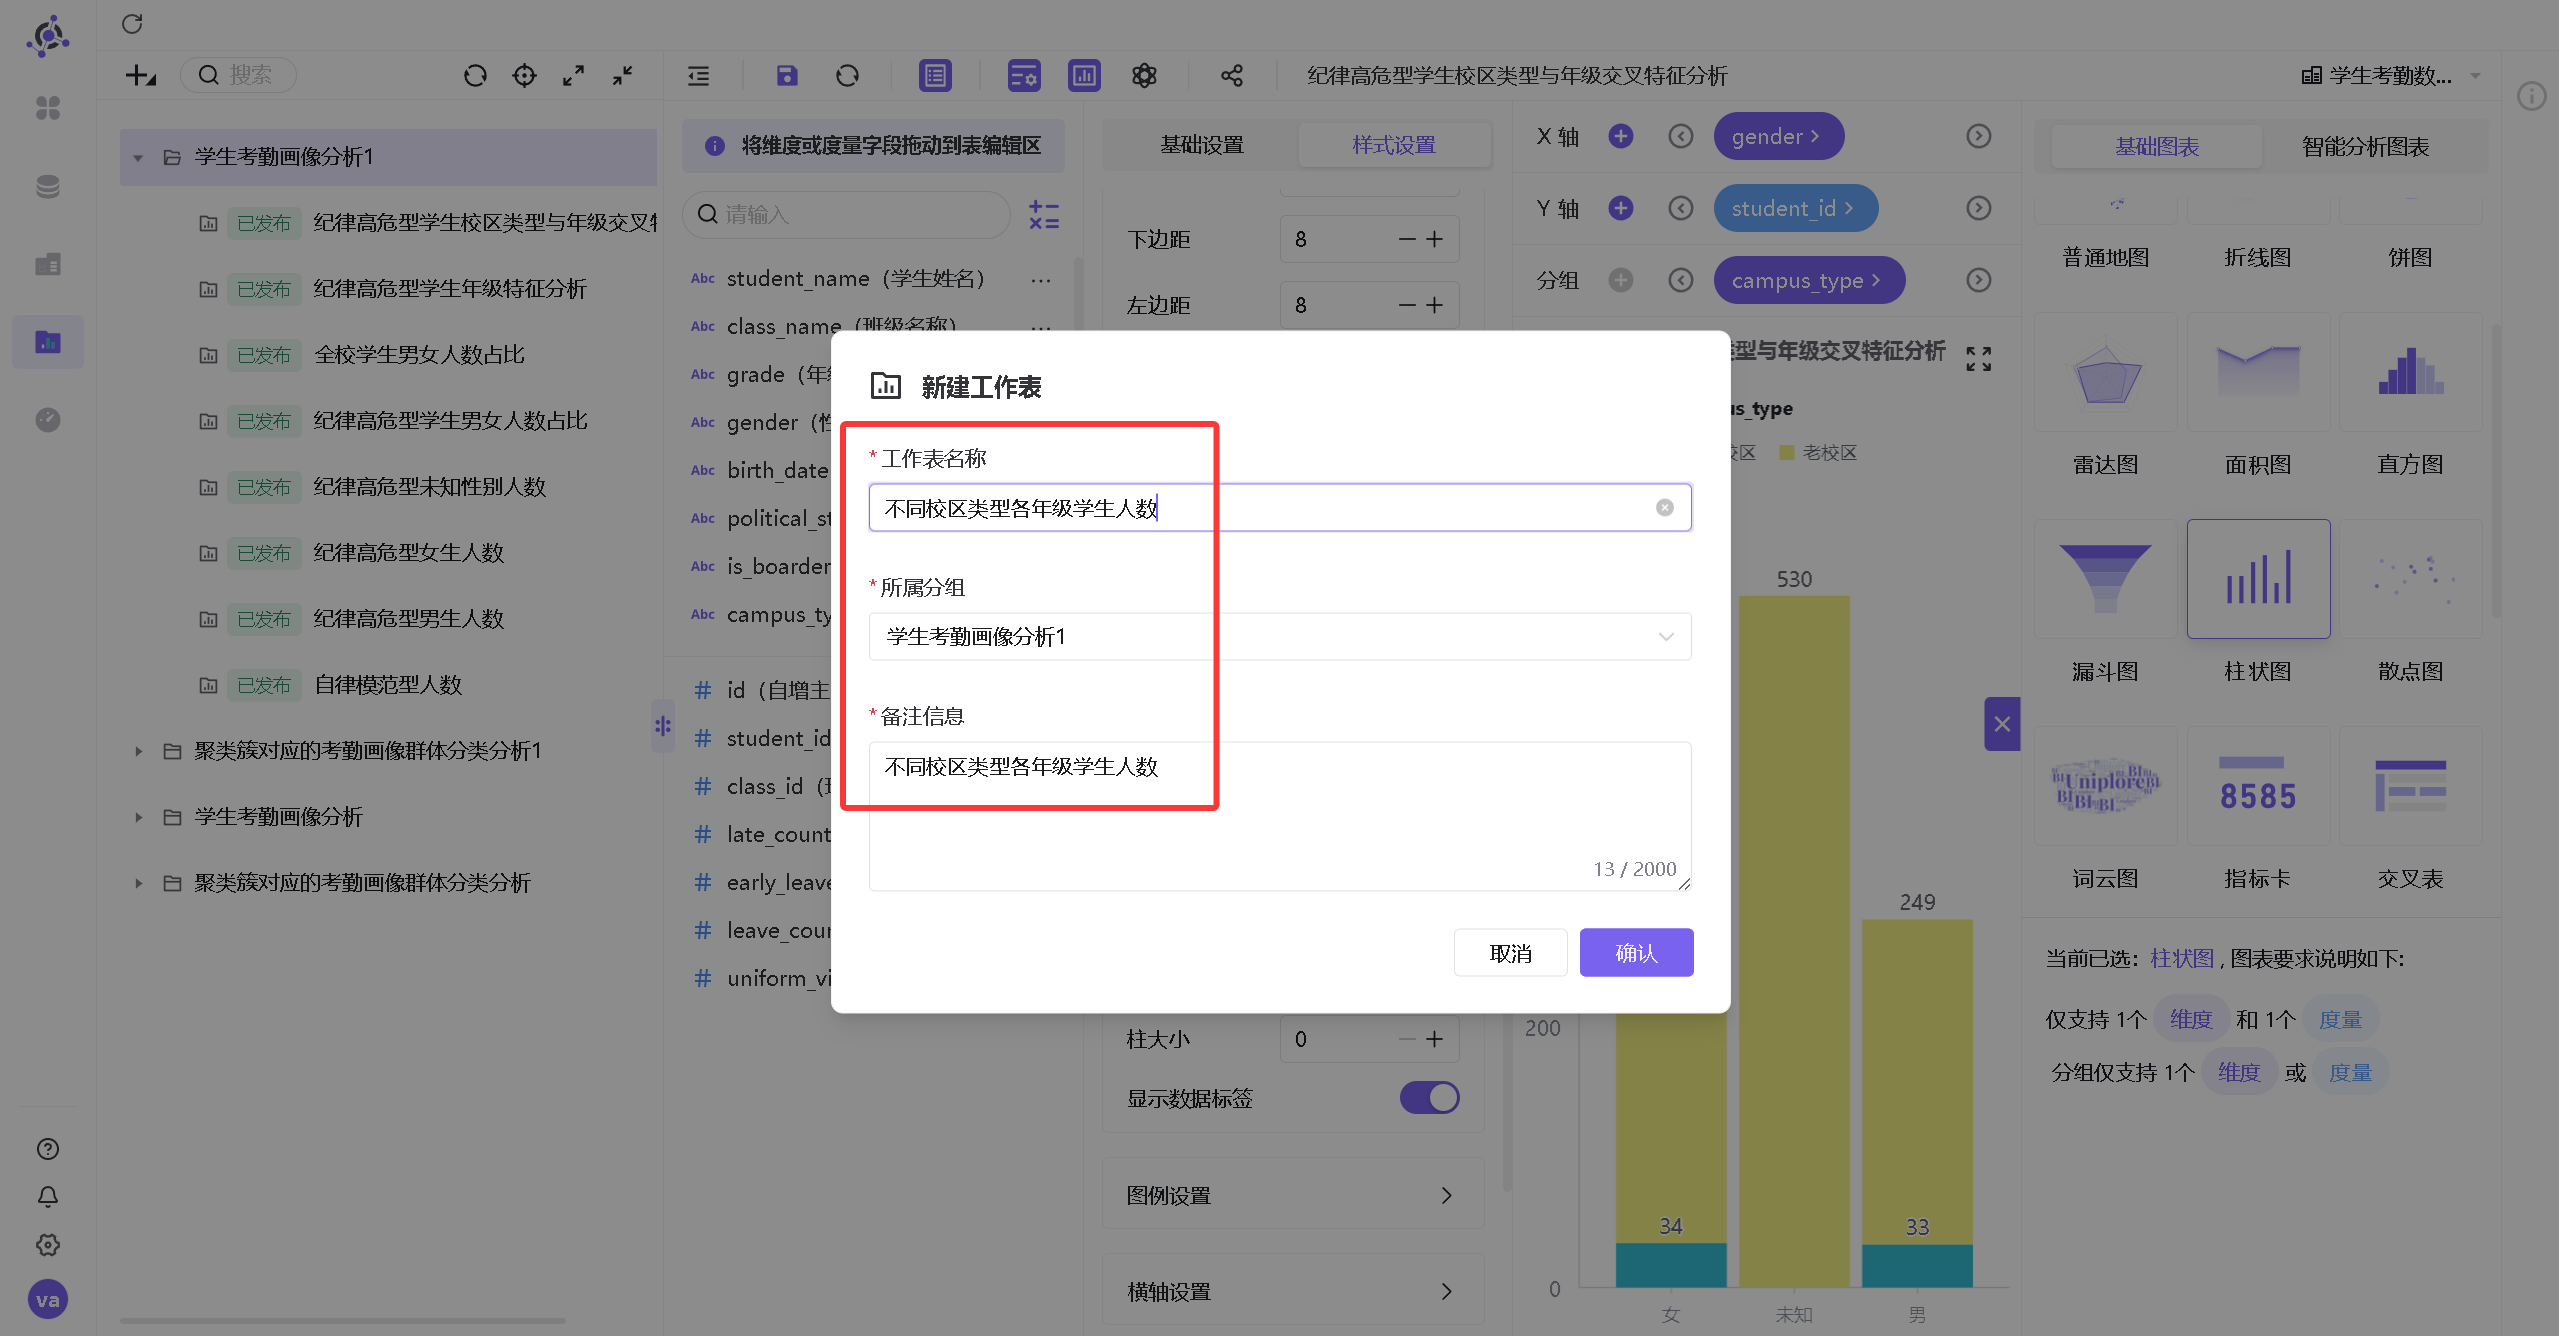Toggle field list sort or select icon
Screen dimensions: 2559x1336
pos(1044,214)
